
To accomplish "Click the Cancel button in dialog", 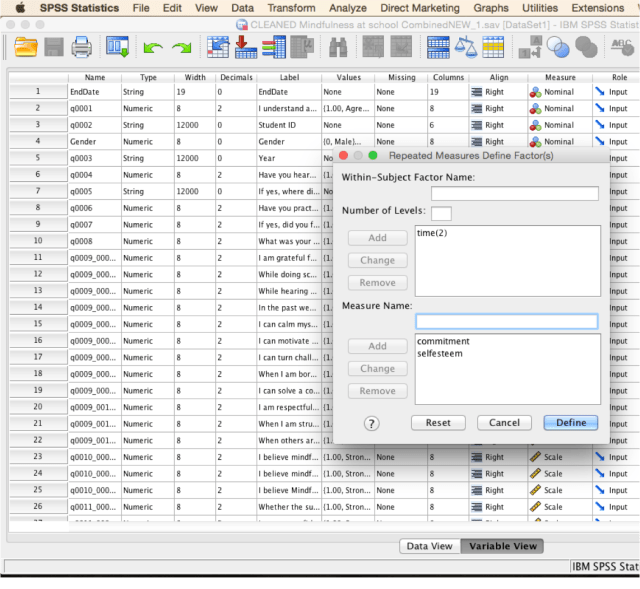I will tap(504, 423).
